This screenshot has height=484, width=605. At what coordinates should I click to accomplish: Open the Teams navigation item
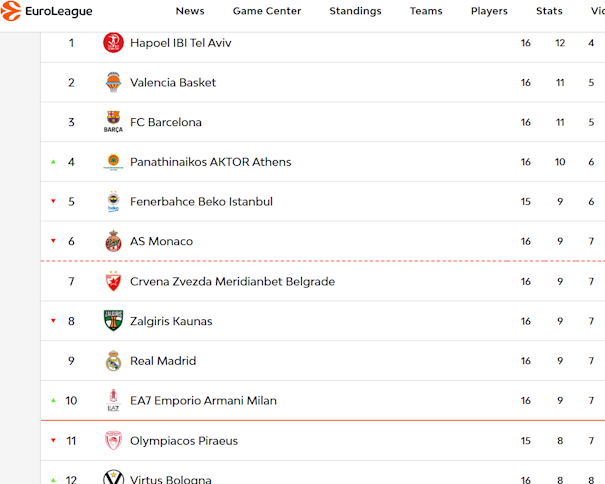click(426, 11)
